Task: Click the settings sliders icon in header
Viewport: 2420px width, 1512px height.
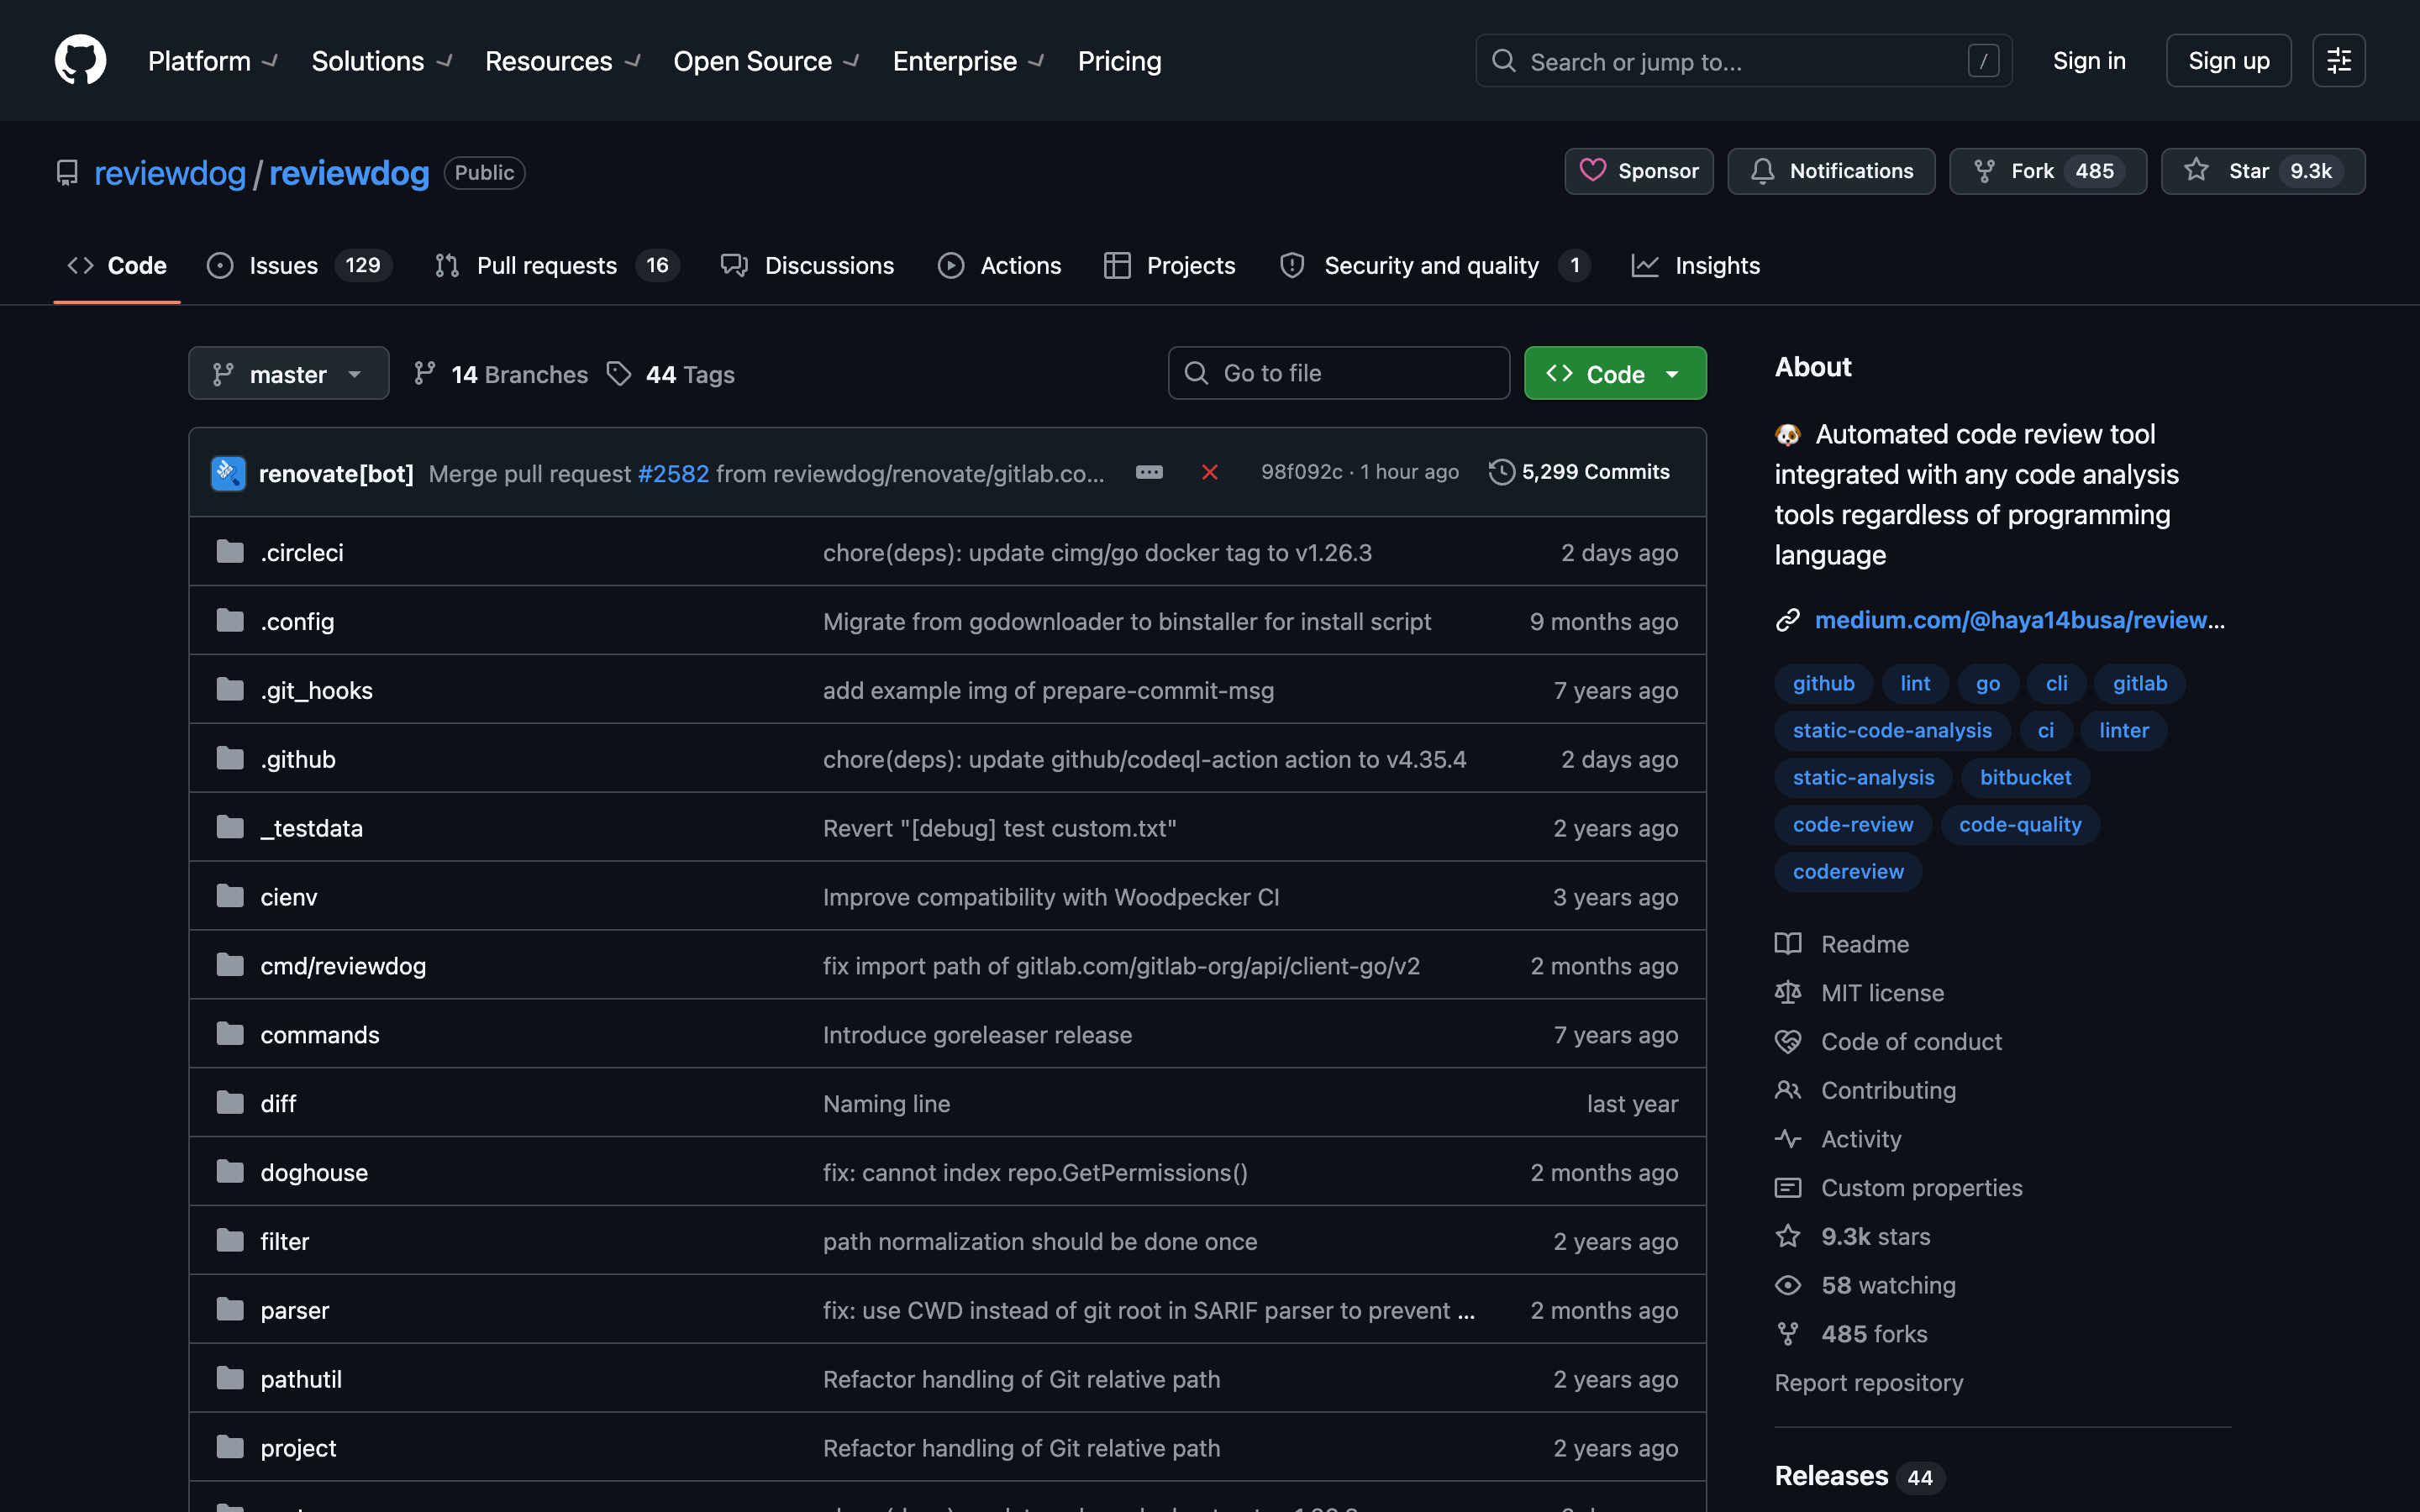Action: coord(2338,61)
